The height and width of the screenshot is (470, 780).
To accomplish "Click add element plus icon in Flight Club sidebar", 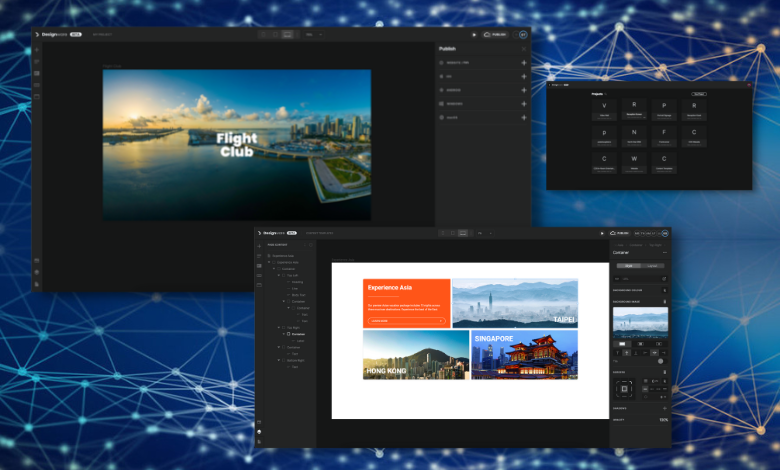I will (37, 50).
